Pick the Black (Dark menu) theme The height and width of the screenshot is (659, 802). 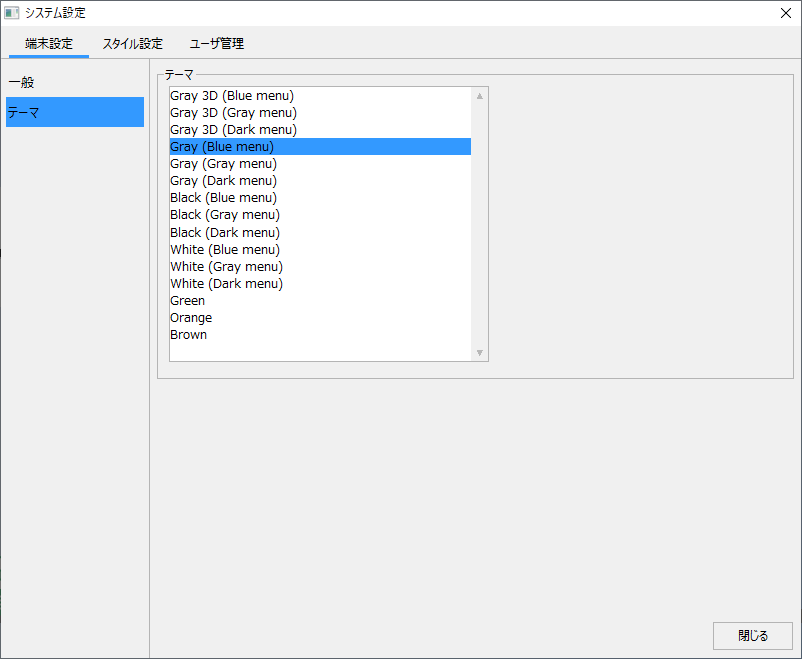pyautogui.click(x=225, y=232)
